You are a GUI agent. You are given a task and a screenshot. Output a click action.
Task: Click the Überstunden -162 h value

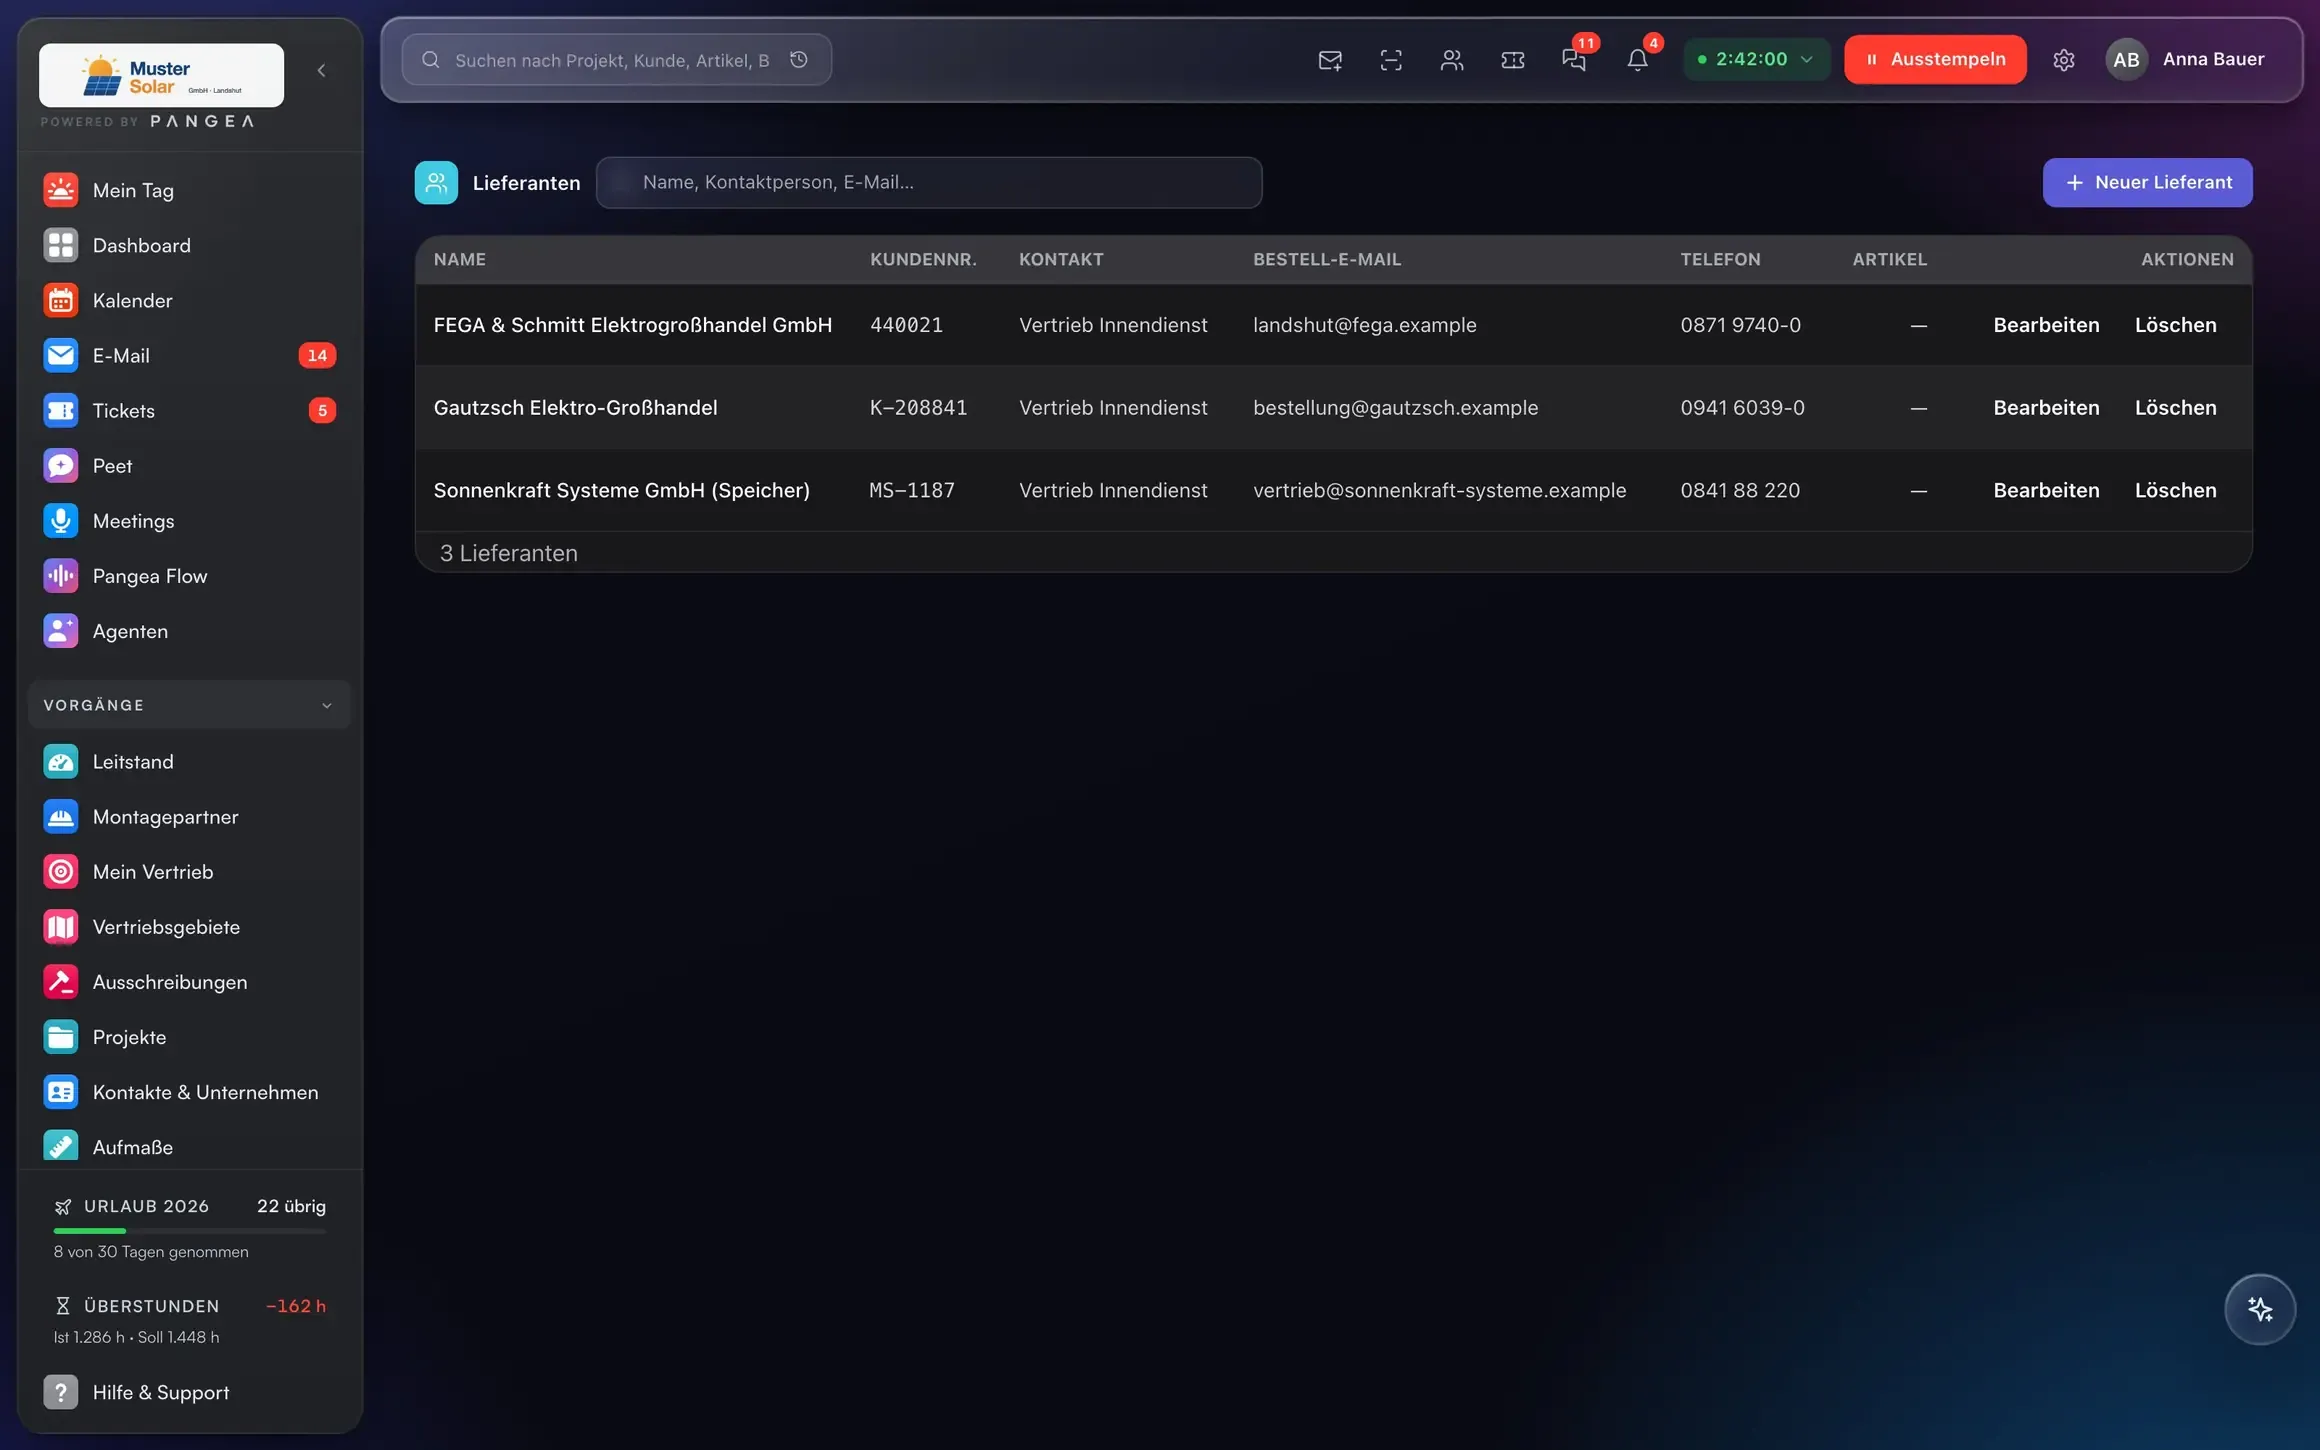pos(296,1306)
